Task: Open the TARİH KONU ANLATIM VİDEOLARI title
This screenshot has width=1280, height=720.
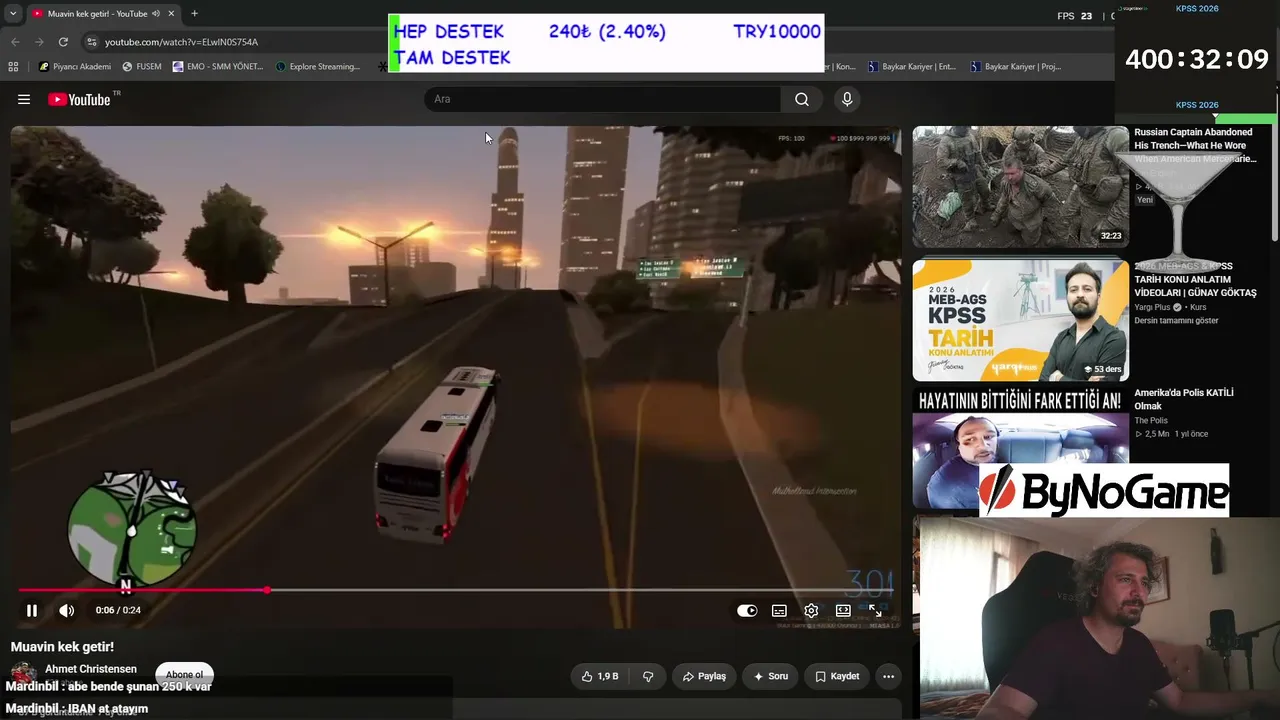Action: coord(1195,280)
